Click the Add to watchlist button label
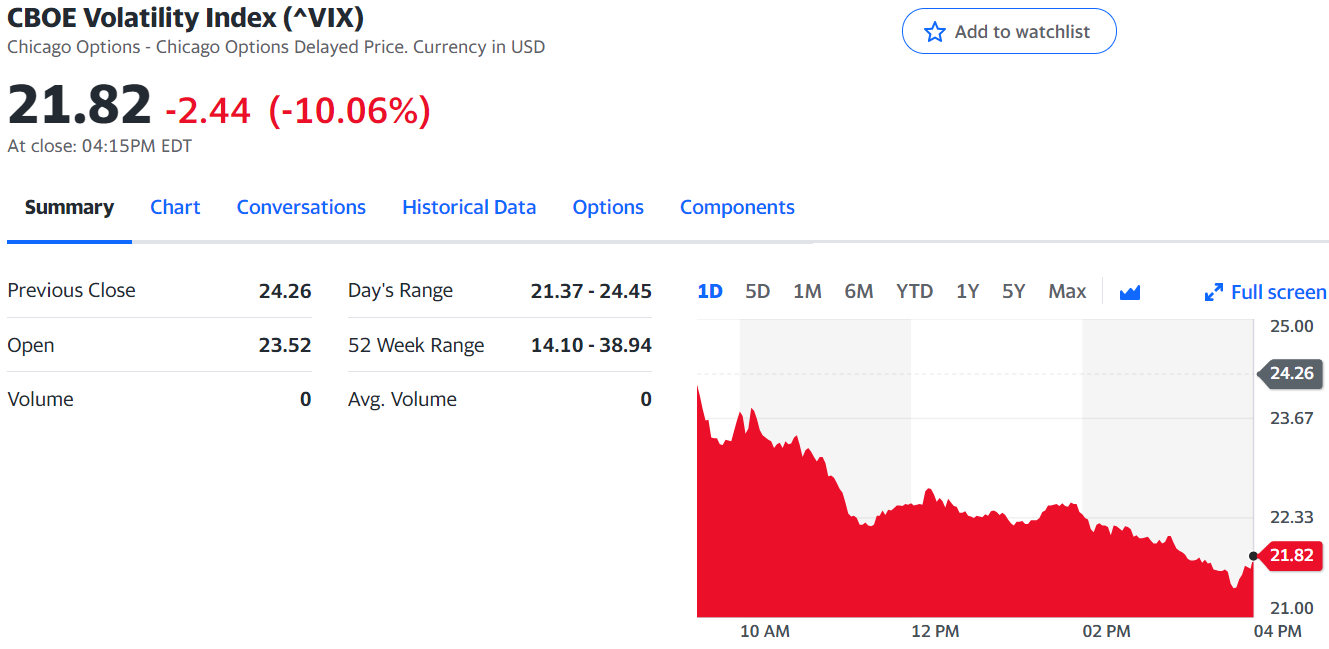The width and height of the screenshot is (1329, 649). [1022, 32]
